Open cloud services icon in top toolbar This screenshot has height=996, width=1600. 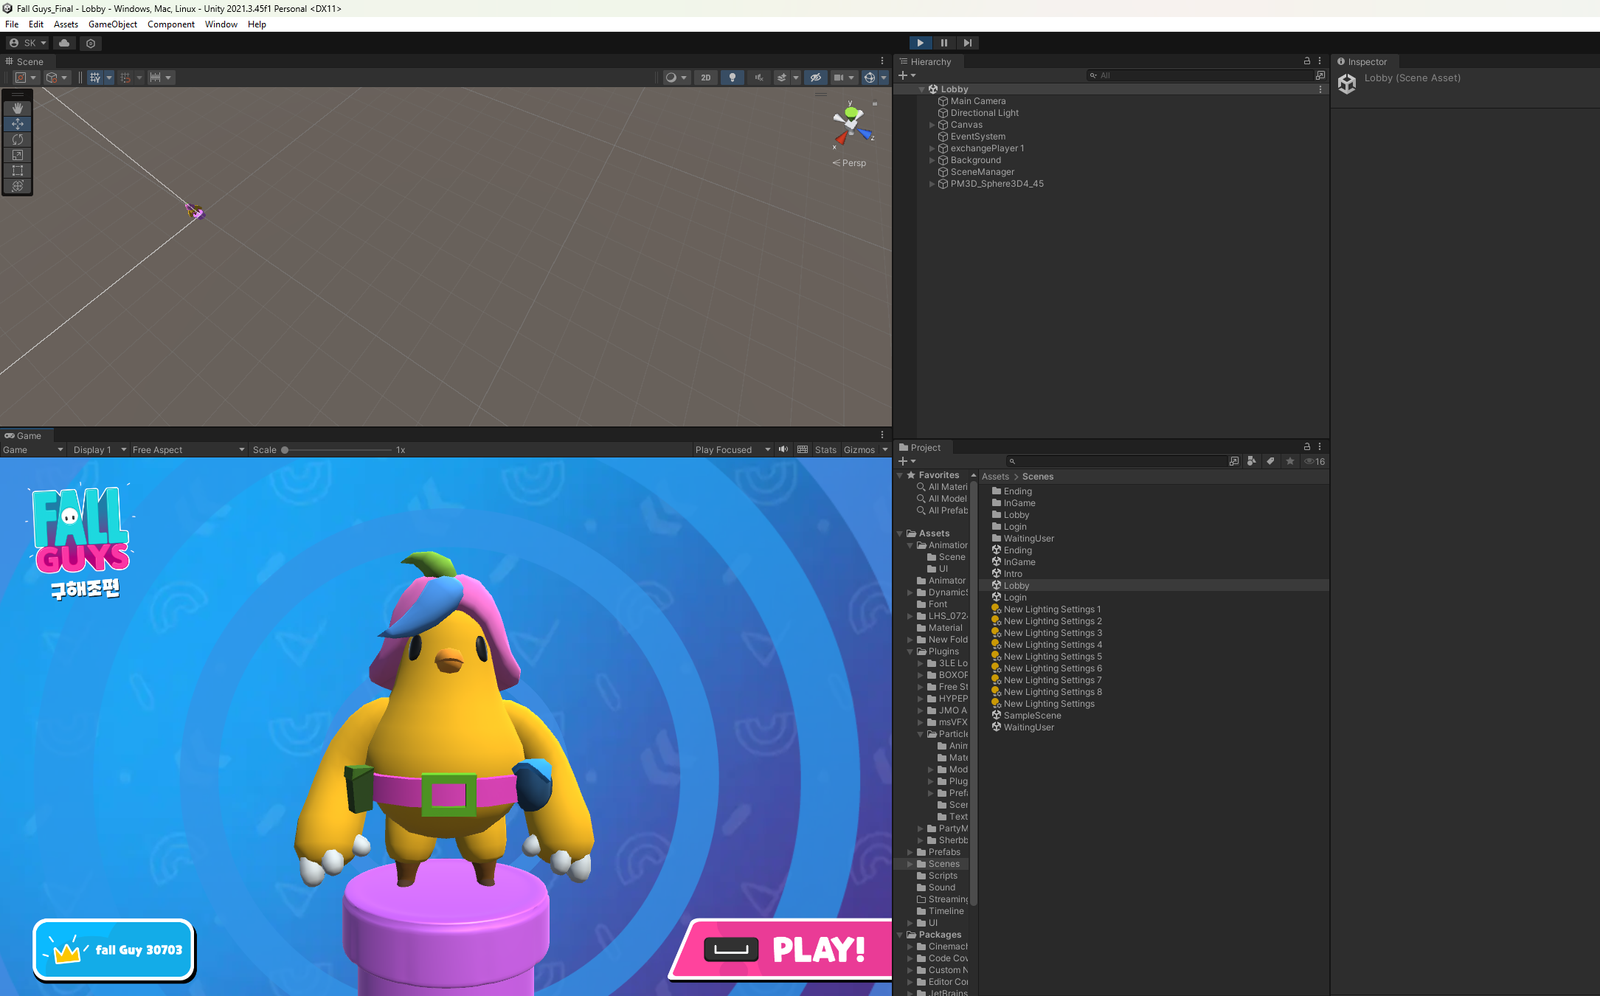click(x=64, y=43)
